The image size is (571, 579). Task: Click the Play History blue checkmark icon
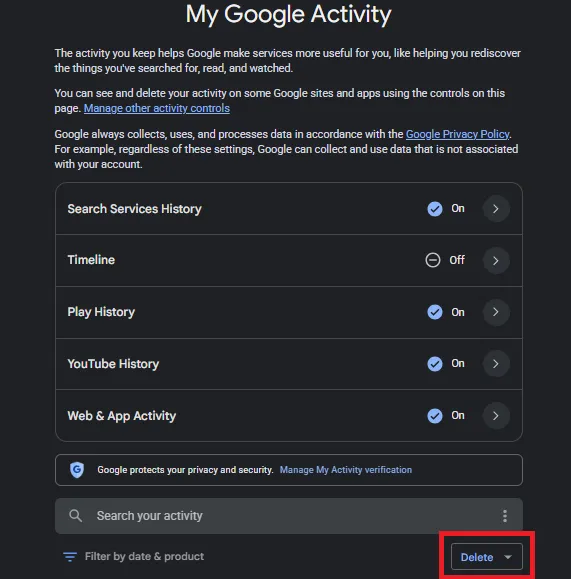pos(435,312)
